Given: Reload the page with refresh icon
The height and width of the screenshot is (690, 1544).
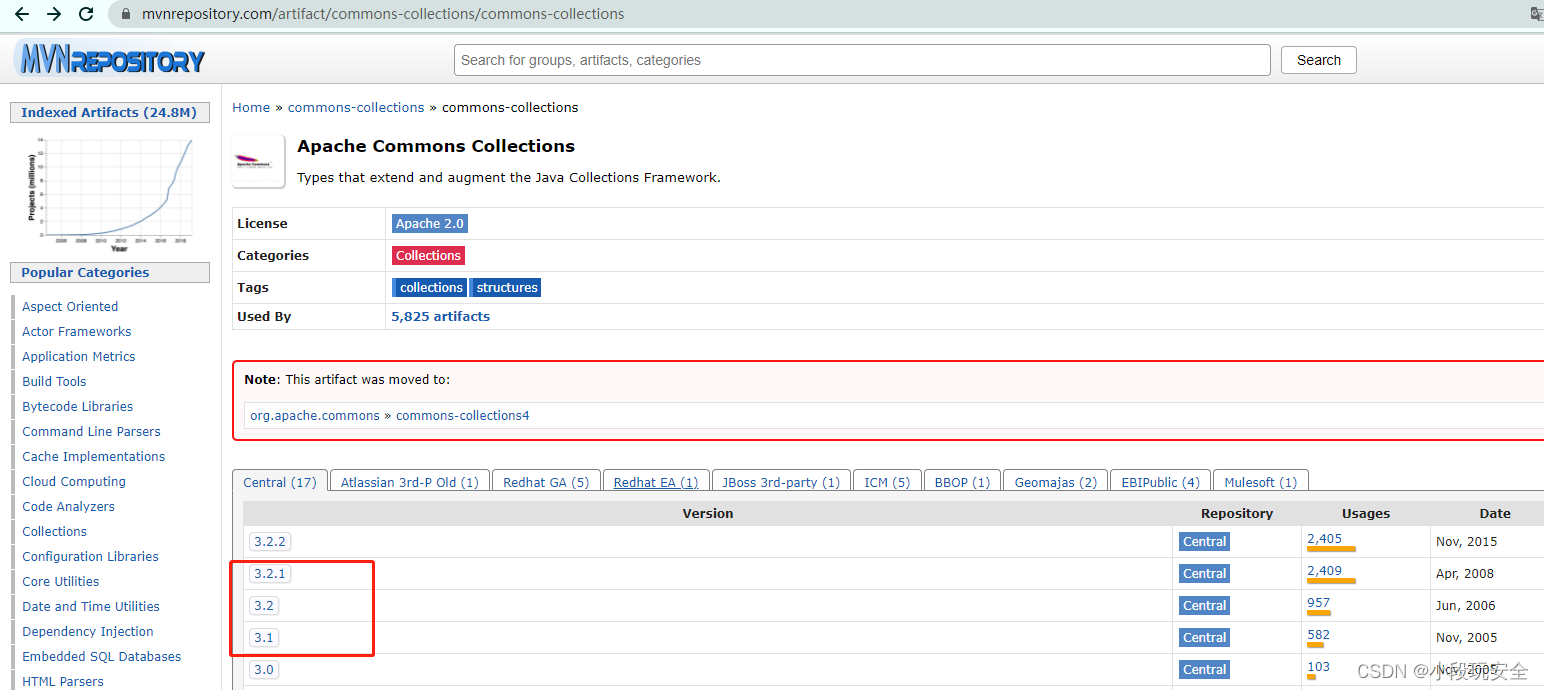Looking at the screenshot, I should tap(86, 14).
